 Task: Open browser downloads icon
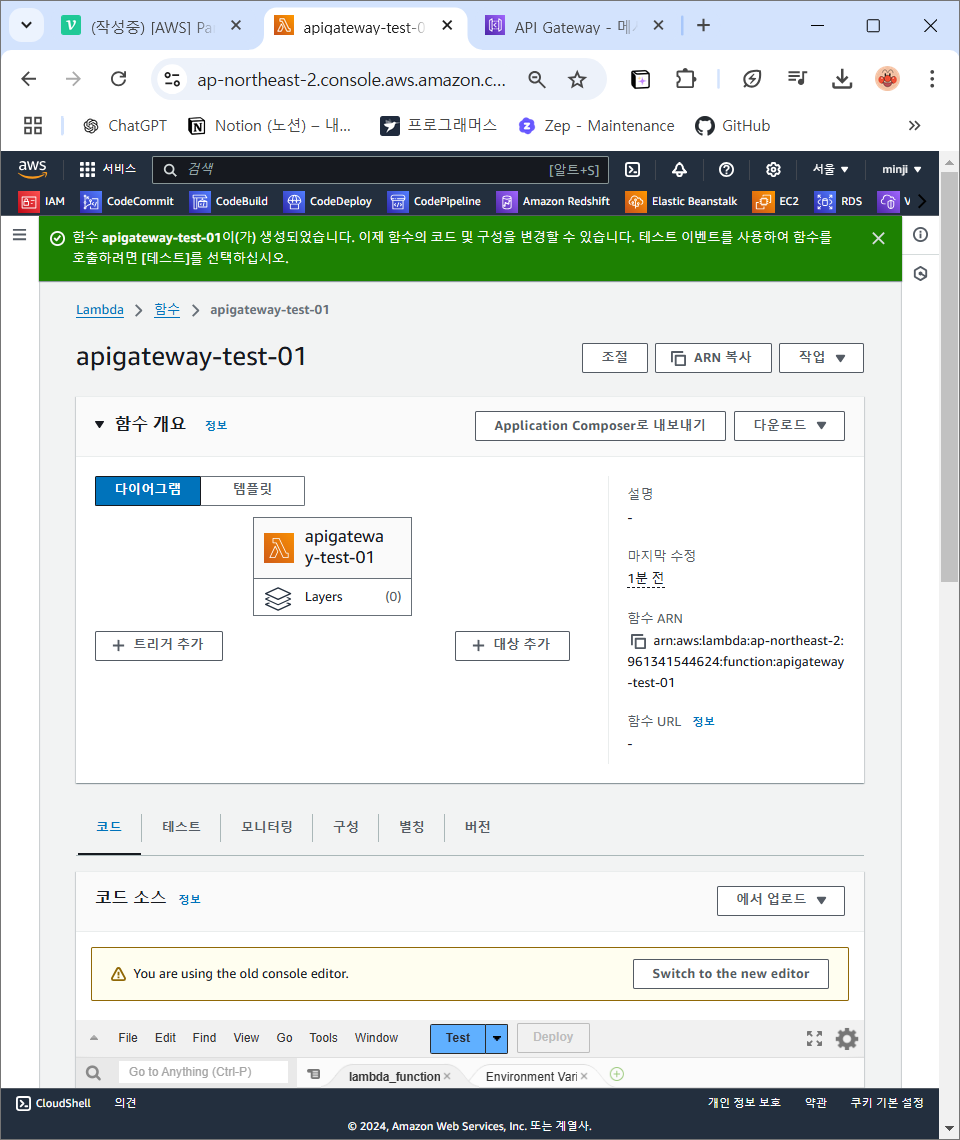click(x=842, y=79)
